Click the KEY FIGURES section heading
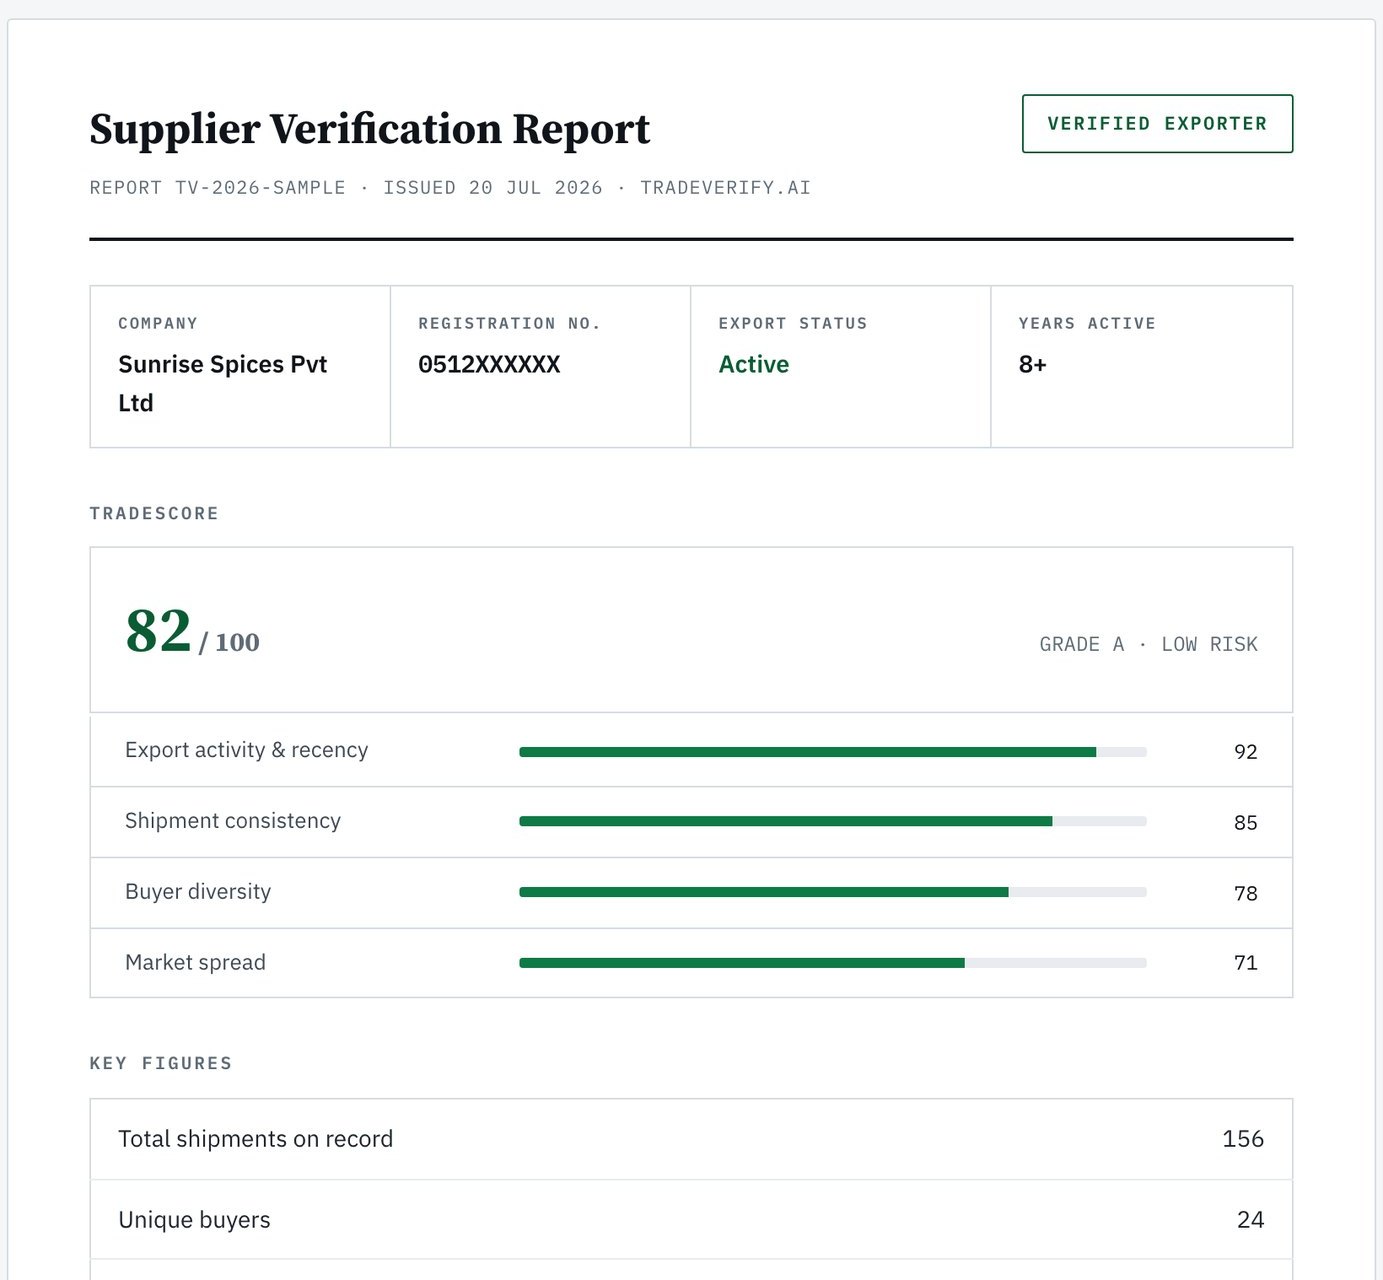Viewport: 1383px width, 1280px height. (x=161, y=1063)
